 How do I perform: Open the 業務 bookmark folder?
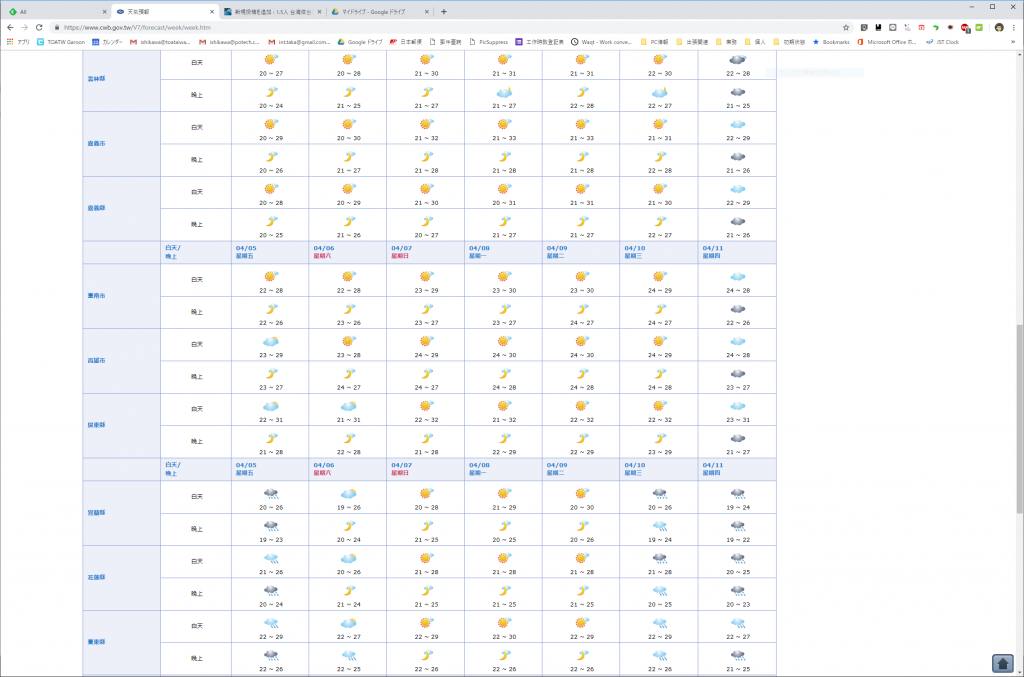click(x=726, y=42)
